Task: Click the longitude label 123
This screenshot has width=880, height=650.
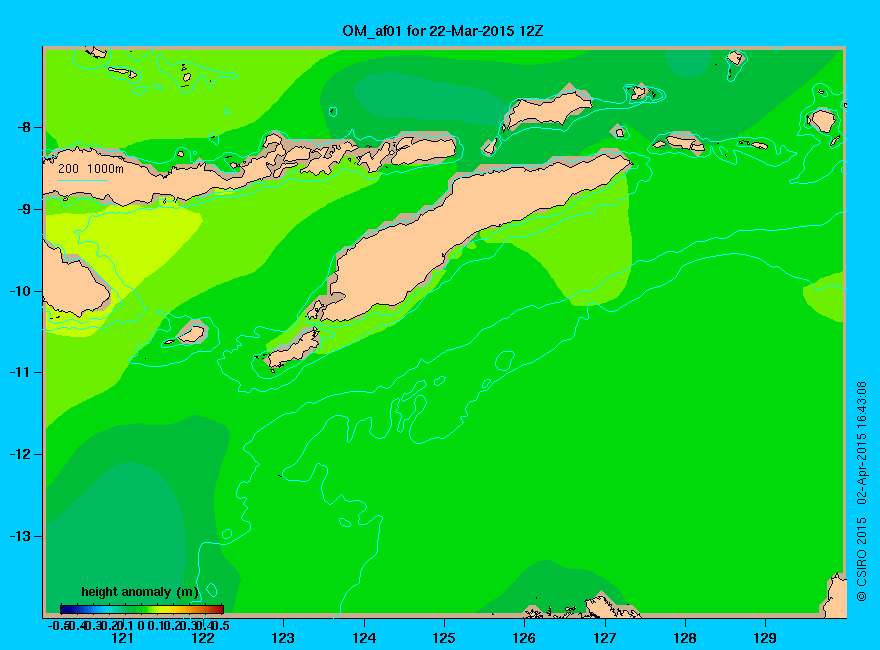Action: click(x=283, y=638)
